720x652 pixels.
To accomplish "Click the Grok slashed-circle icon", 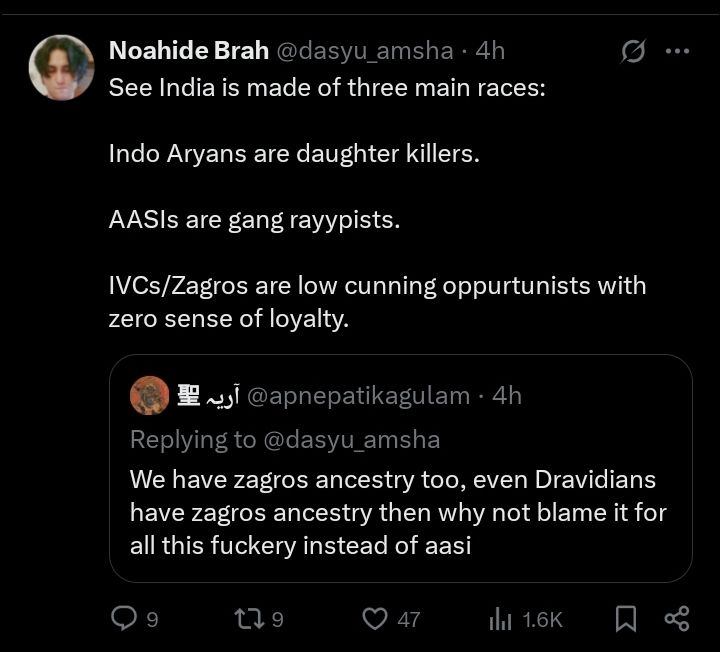I will (632, 50).
